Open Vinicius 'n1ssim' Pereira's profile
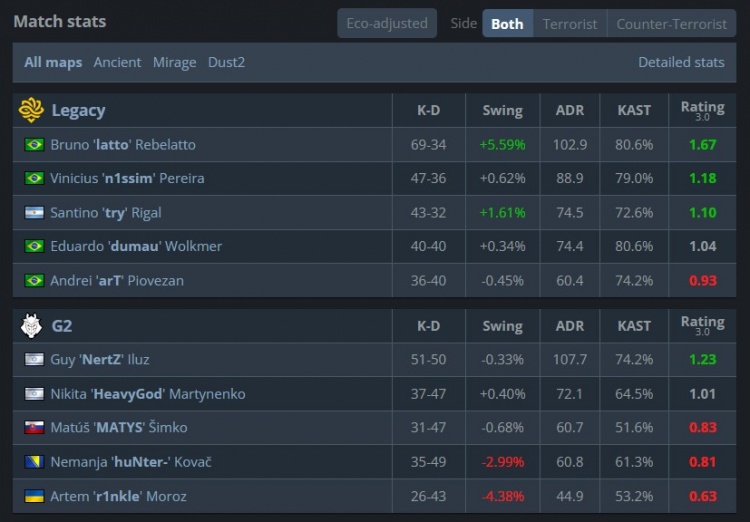The width and height of the screenshot is (750, 522). pos(127,178)
